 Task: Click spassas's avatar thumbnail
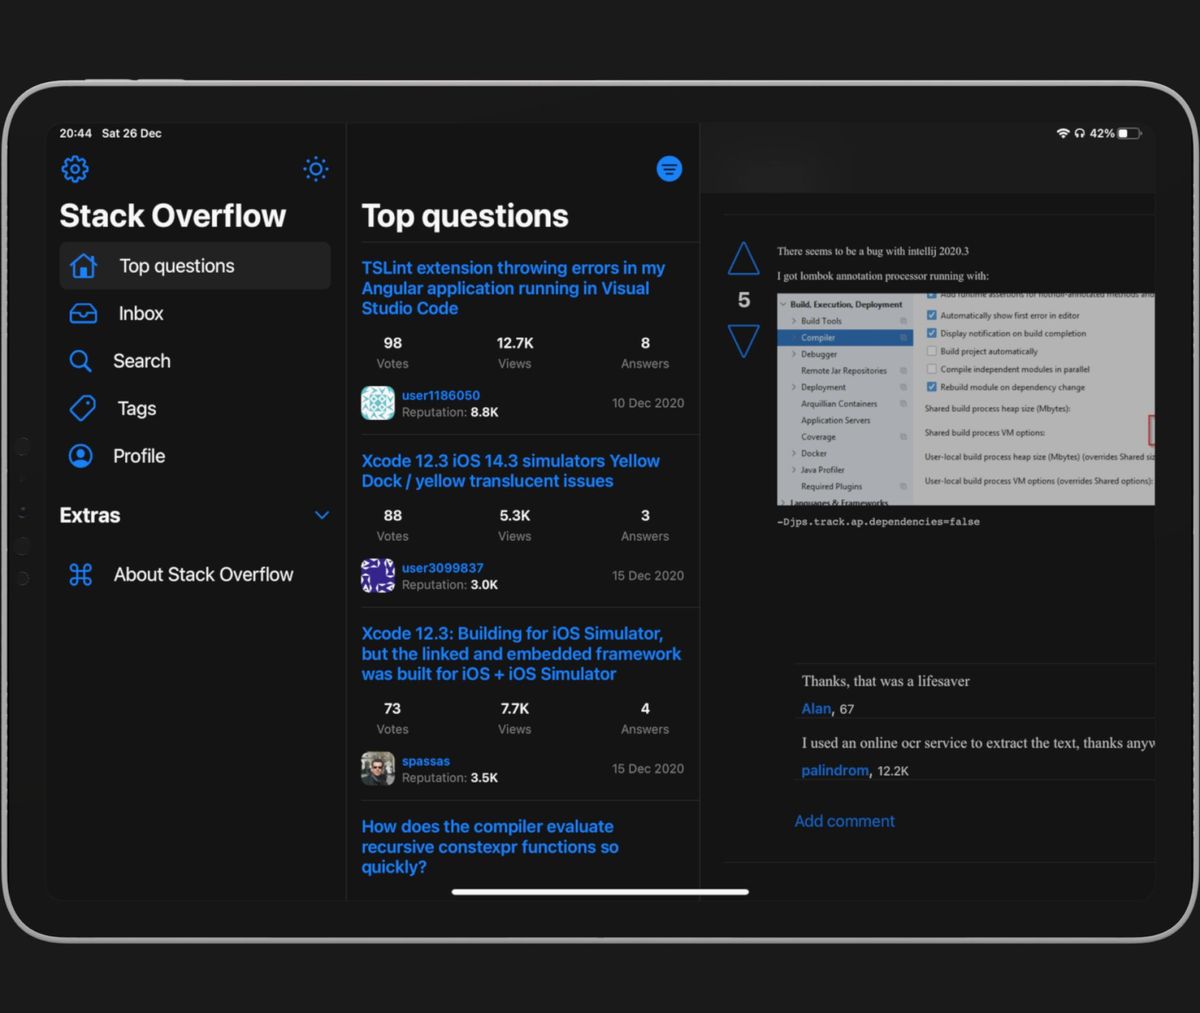point(377,768)
